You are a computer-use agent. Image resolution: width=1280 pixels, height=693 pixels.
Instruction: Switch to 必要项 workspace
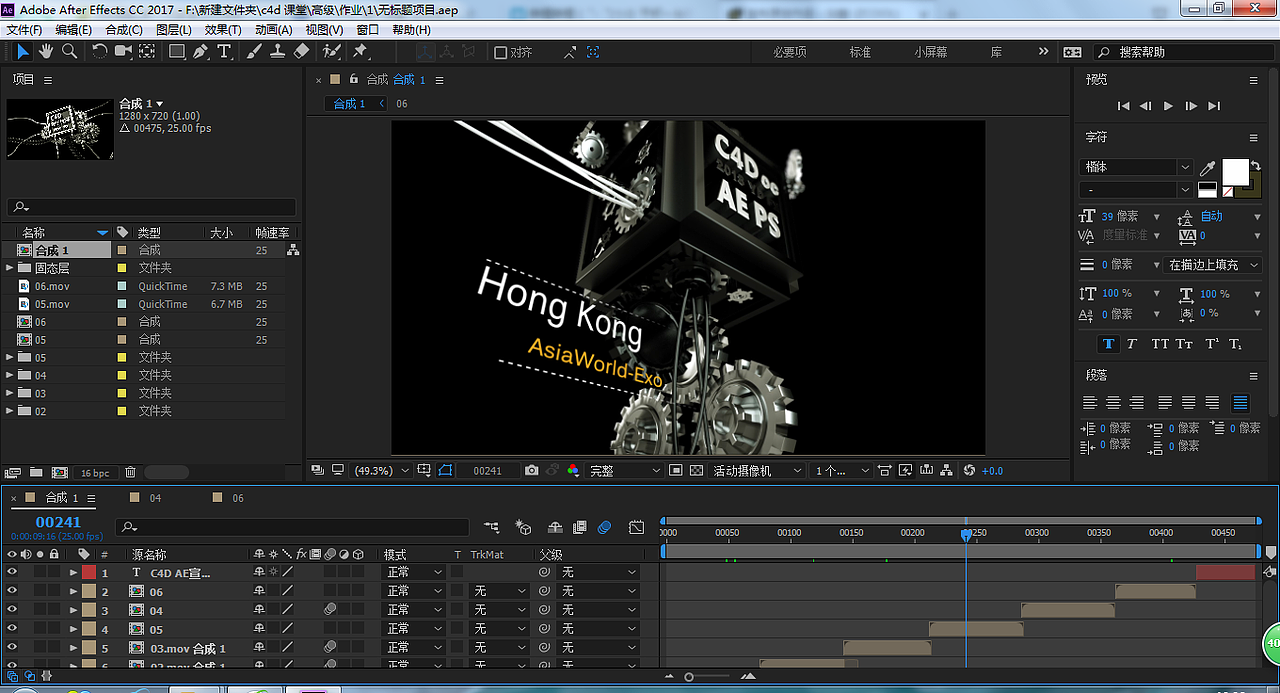point(789,52)
